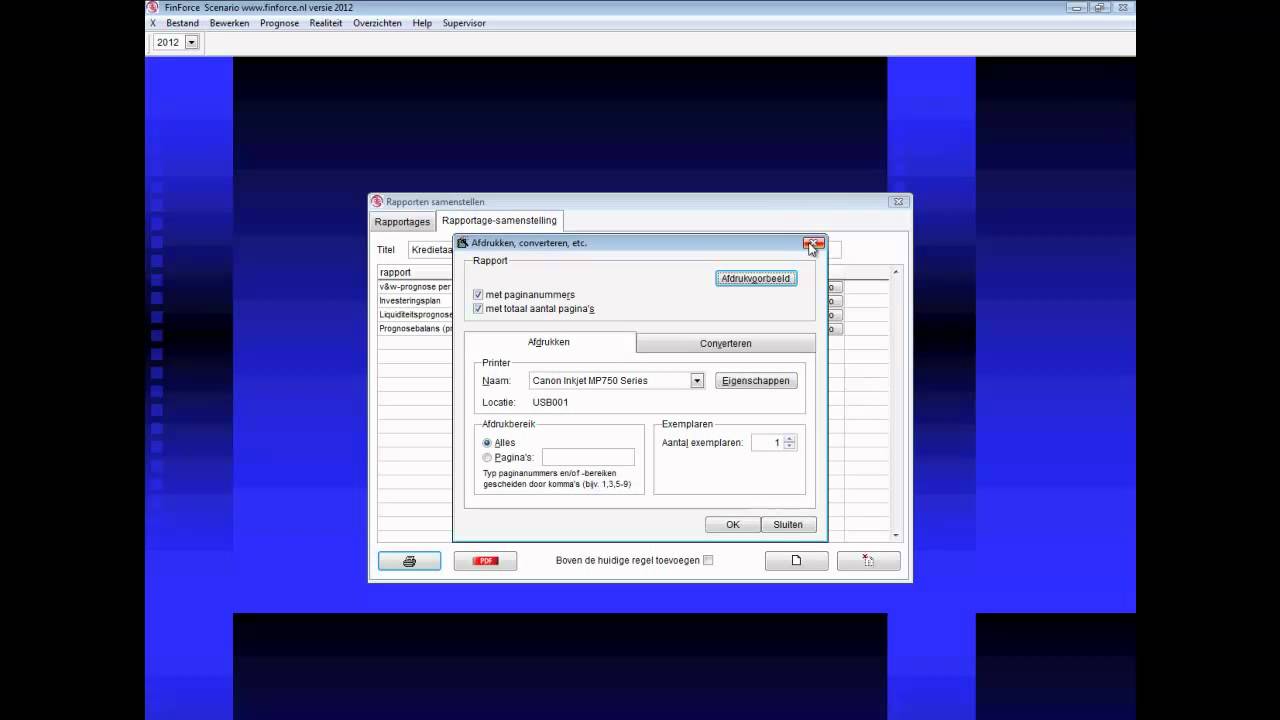Viewport: 1280px width, 720px height.
Task: Select the 'Liquiditeitsprognose' report row
Action: pyautogui.click(x=415, y=315)
